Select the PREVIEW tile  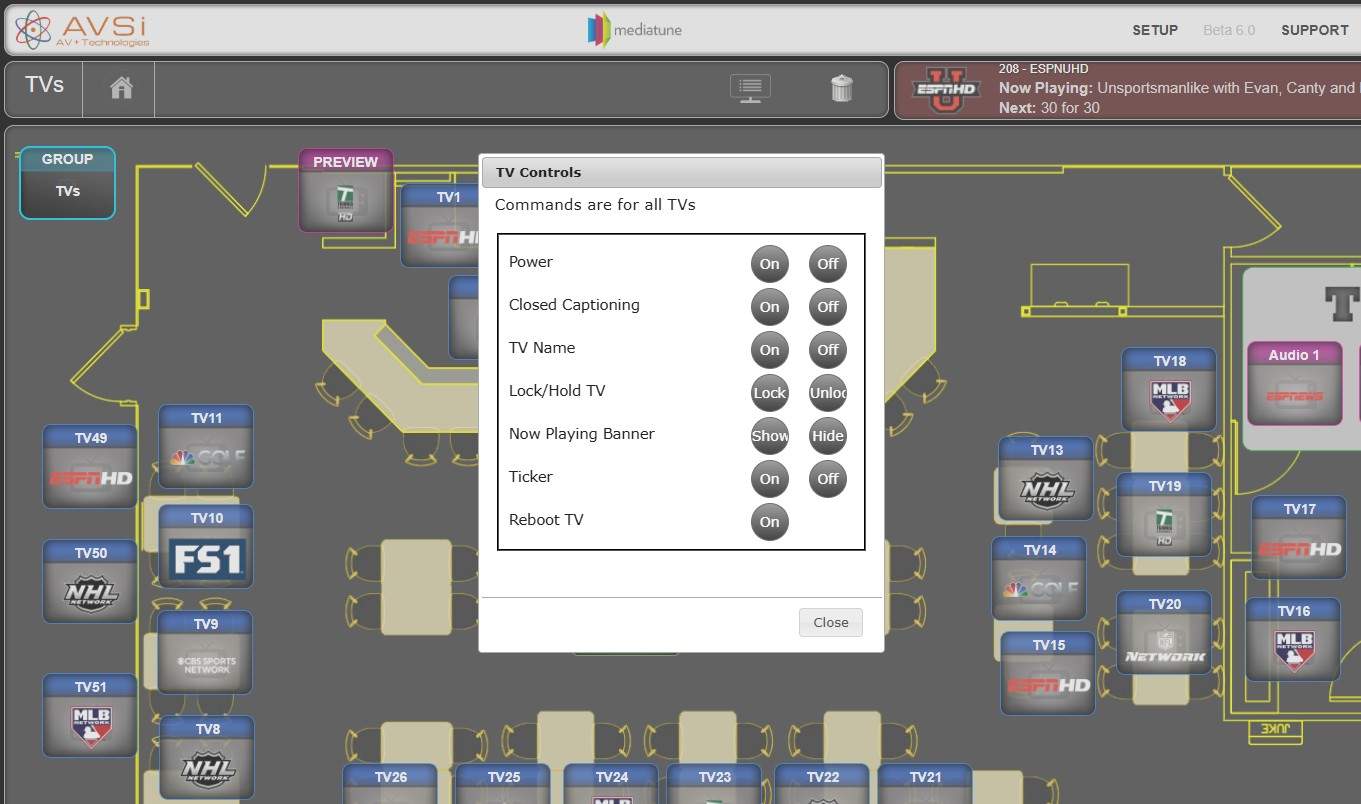[x=345, y=191]
